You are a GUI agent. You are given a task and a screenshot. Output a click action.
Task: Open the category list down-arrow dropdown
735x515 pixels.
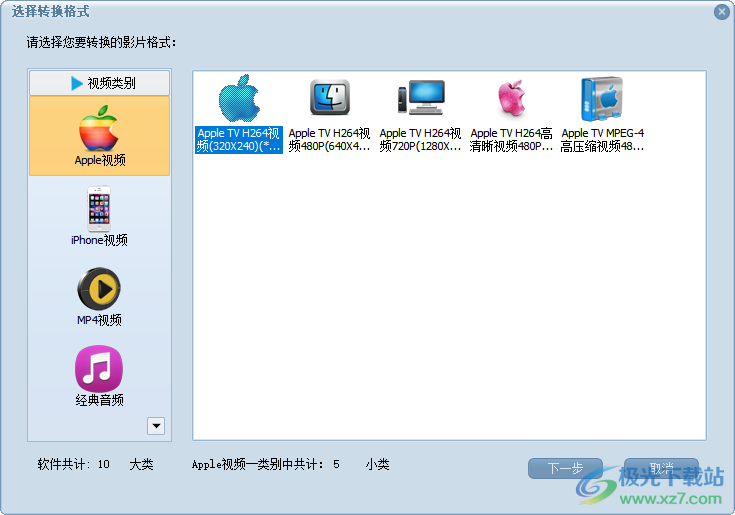point(156,426)
